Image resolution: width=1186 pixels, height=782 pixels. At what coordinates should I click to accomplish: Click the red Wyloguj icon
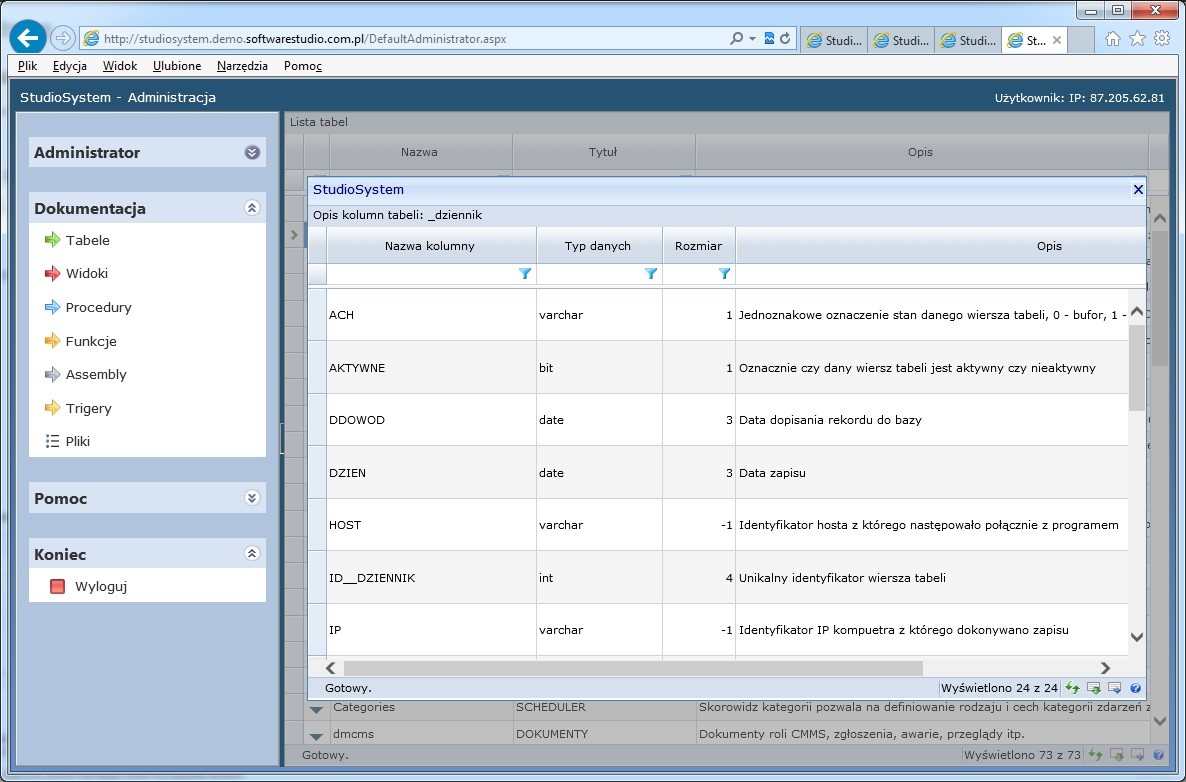click(57, 586)
